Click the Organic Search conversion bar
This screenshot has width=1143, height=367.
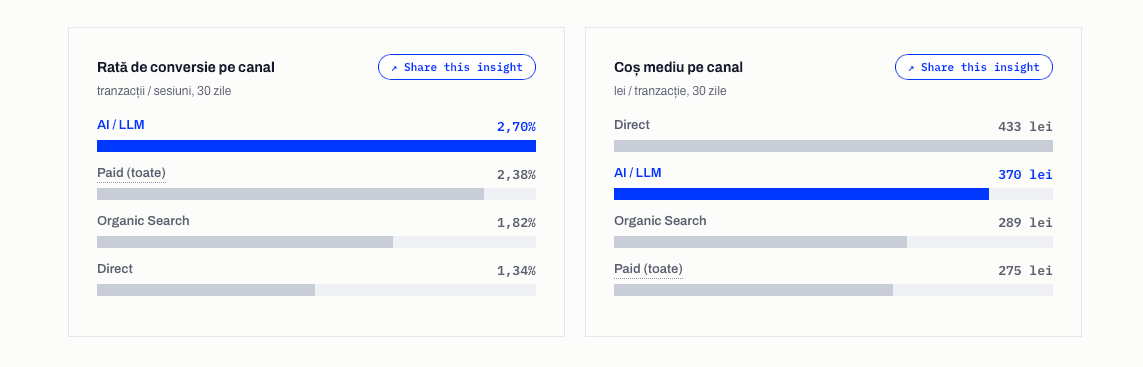pos(316,242)
